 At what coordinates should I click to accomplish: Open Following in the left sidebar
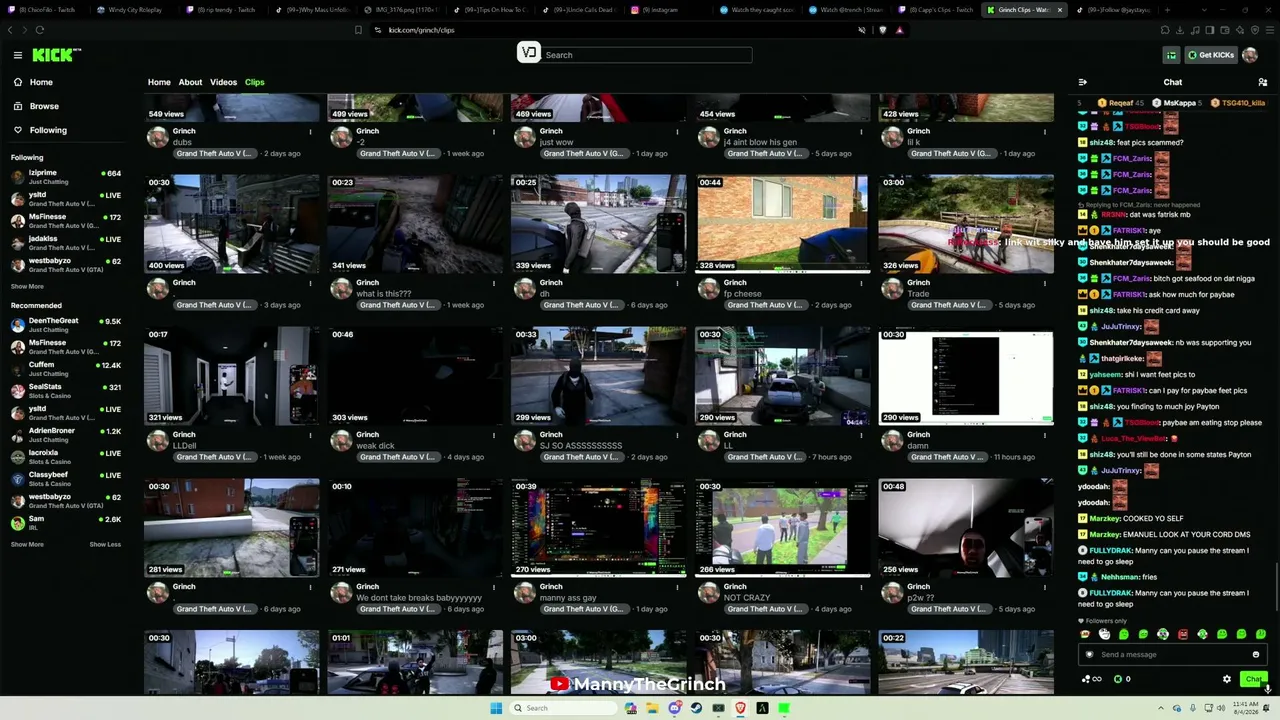click(x=48, y=130)
